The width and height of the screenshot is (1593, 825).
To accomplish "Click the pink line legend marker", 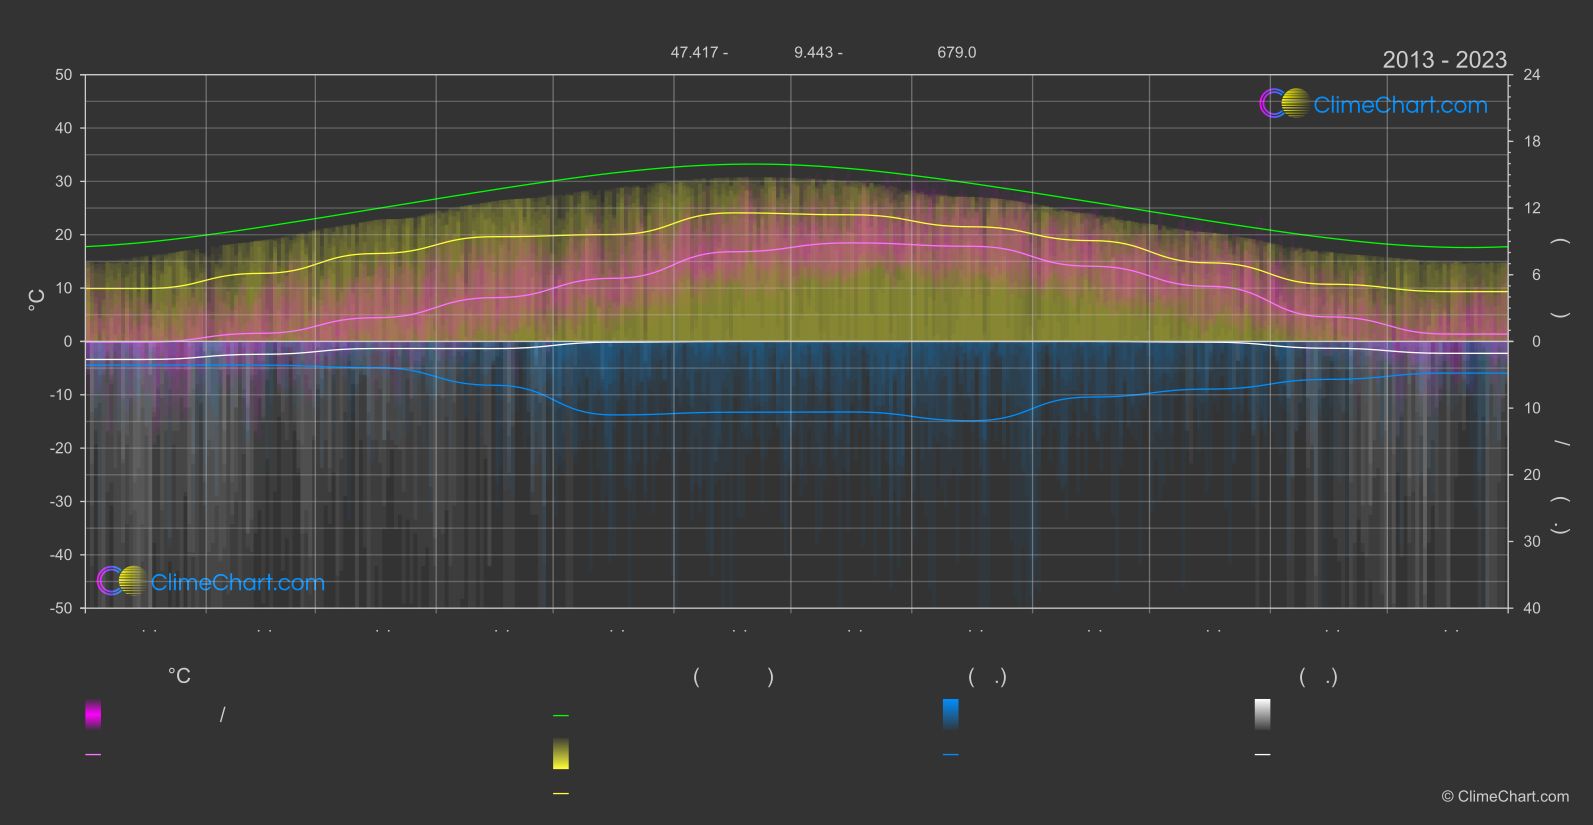I will [93, 755].
